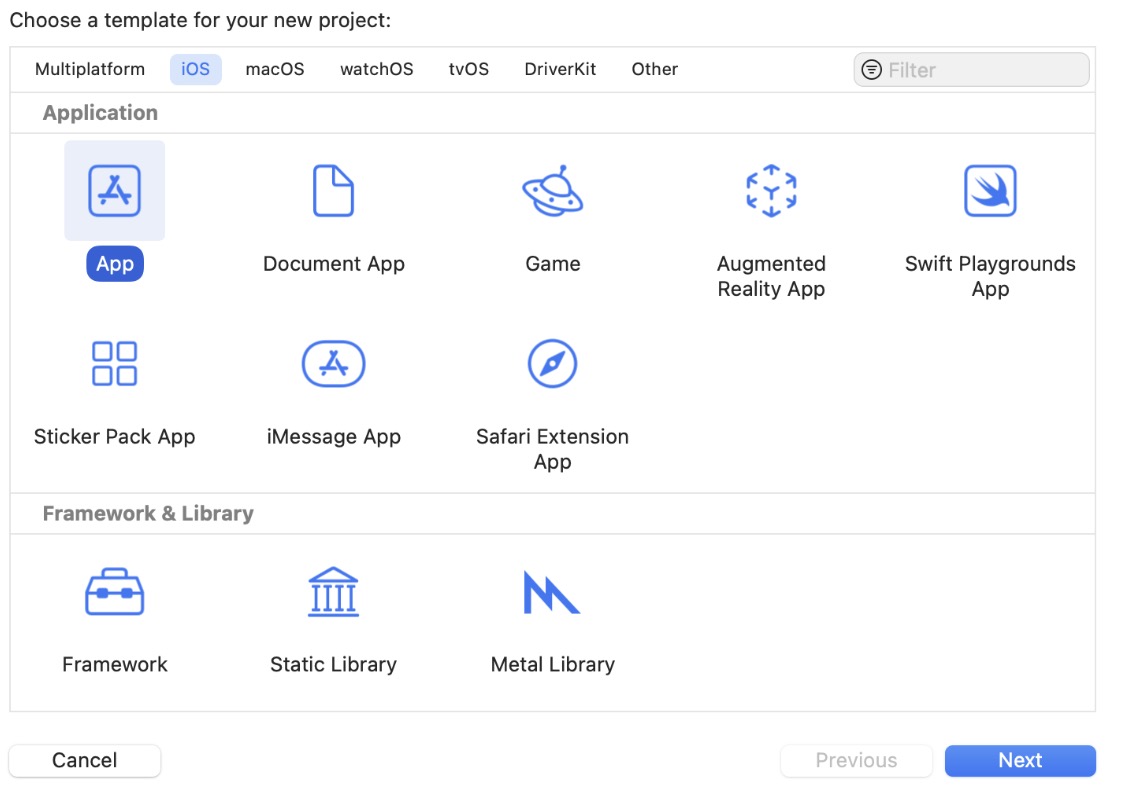Click the Cancel button
Image resolution: width=1126 pixels, height=794 pixels.
pyautogui.click(x=85, y=760)
